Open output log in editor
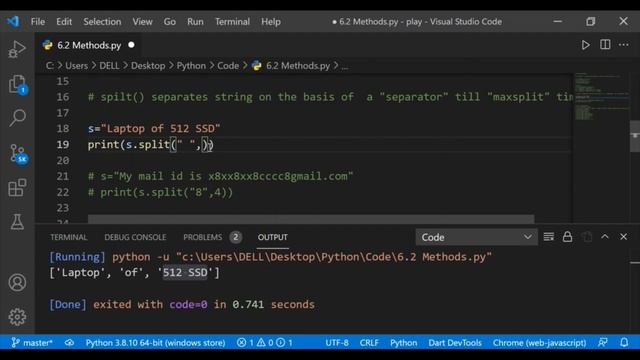Image resolution: width=640 pixels, height=360 pixels. point(587,237)
